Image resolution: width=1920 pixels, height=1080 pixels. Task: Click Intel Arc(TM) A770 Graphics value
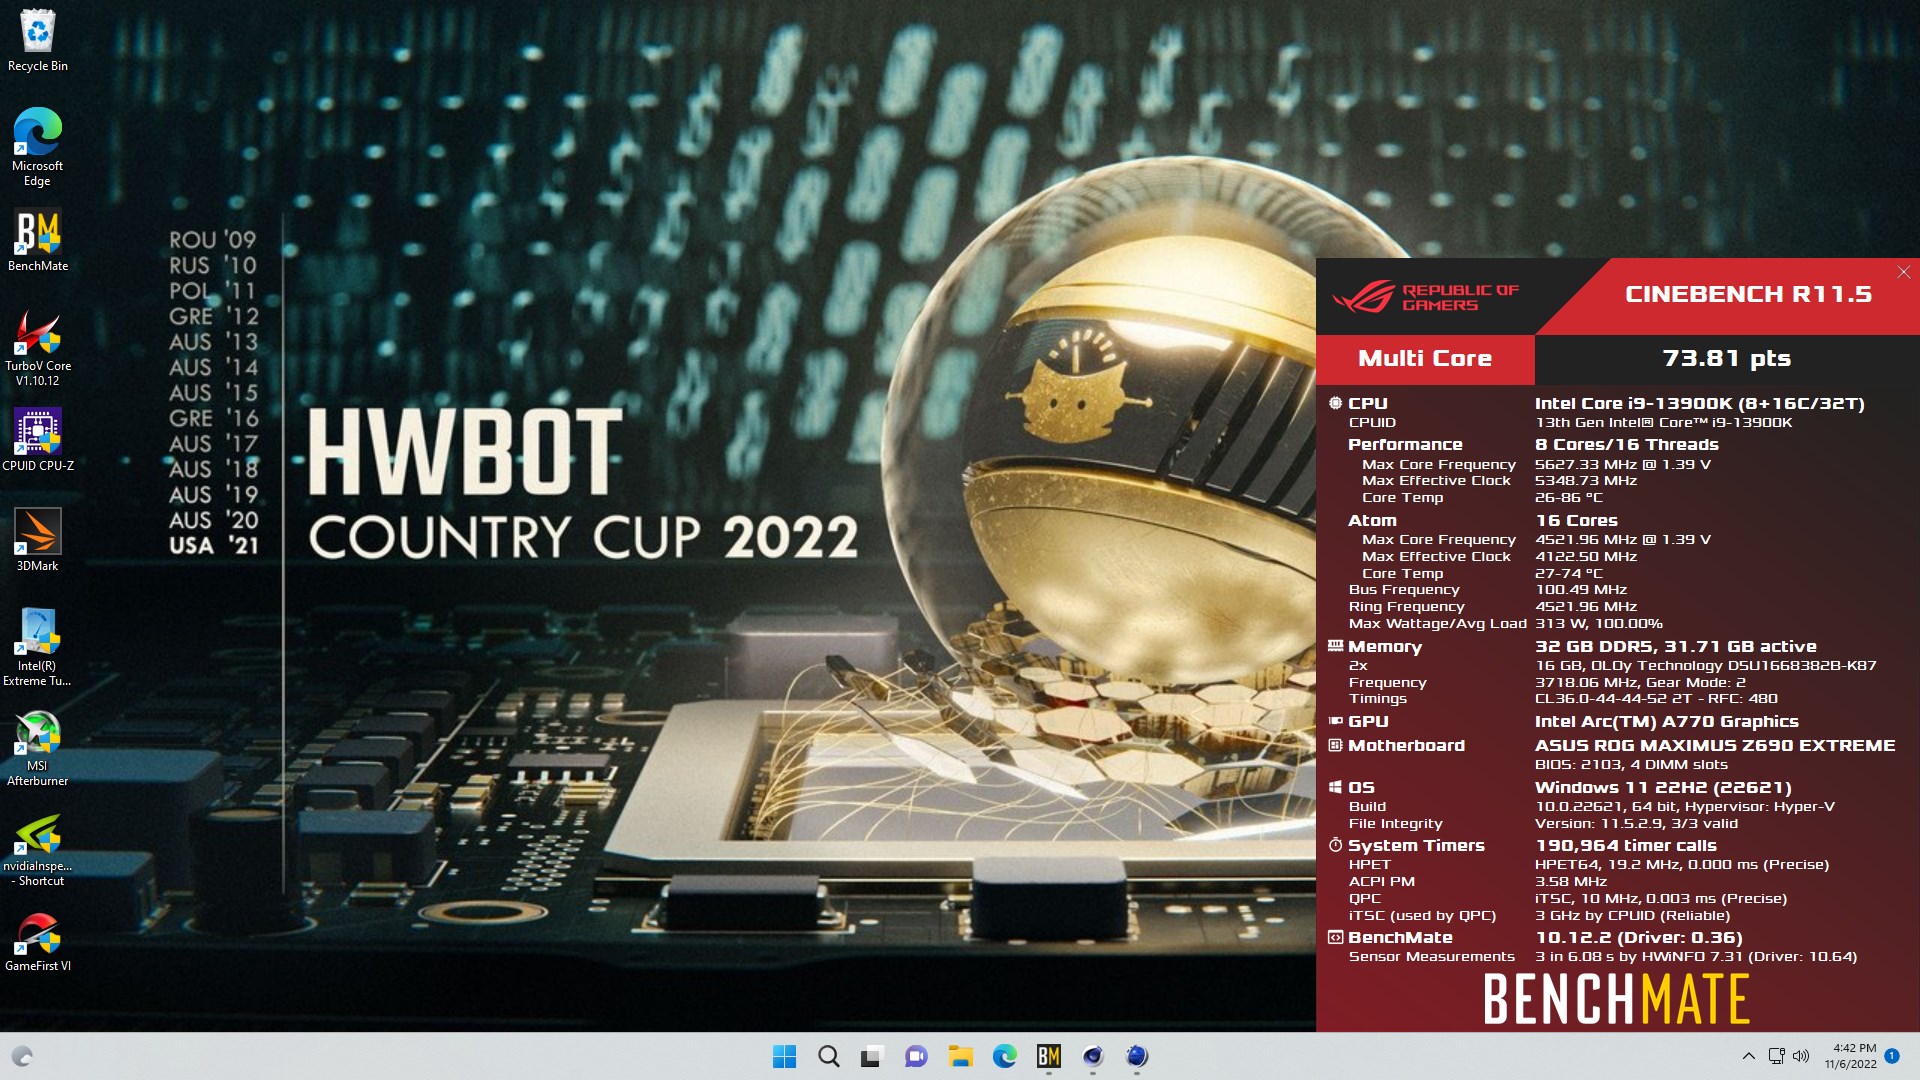pyautogui.click(x=1667, y=721)
